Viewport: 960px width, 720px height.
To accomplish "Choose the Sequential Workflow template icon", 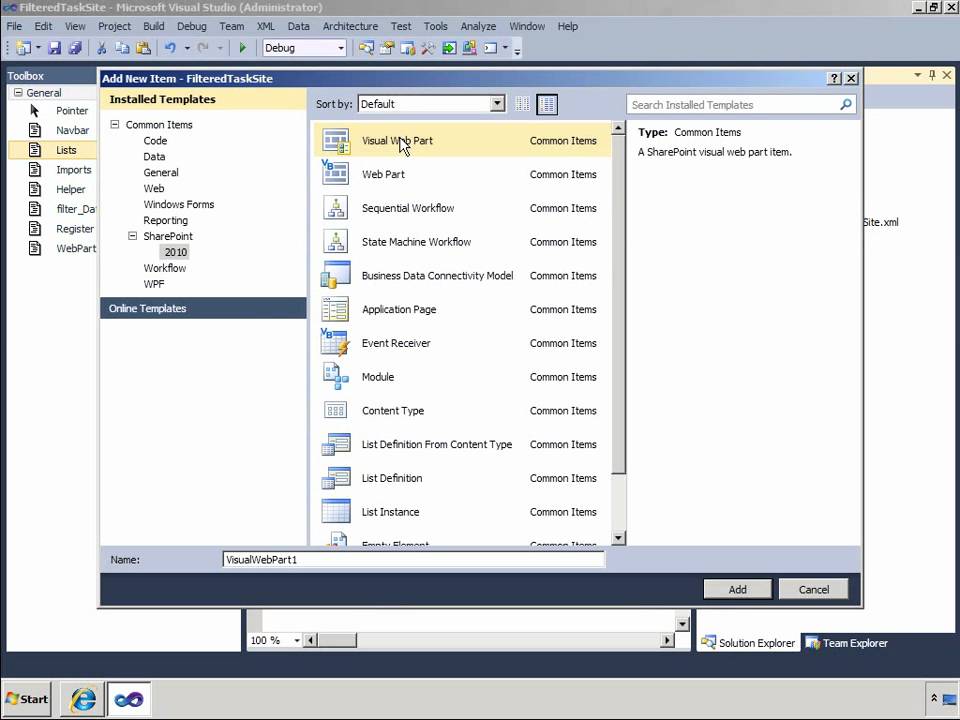I will point(336,208).
